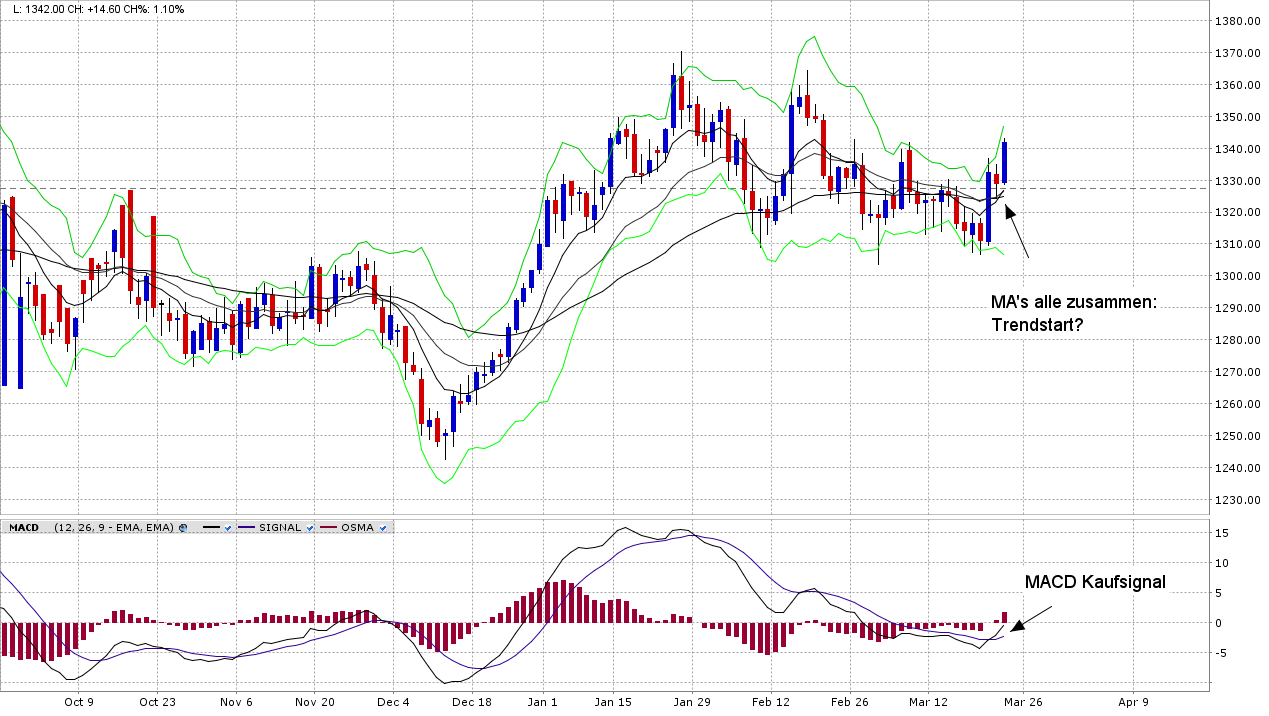Open MACD settings icon beside the parameters
Viewport: 1269px width, 716px height.
click(183, 527)
